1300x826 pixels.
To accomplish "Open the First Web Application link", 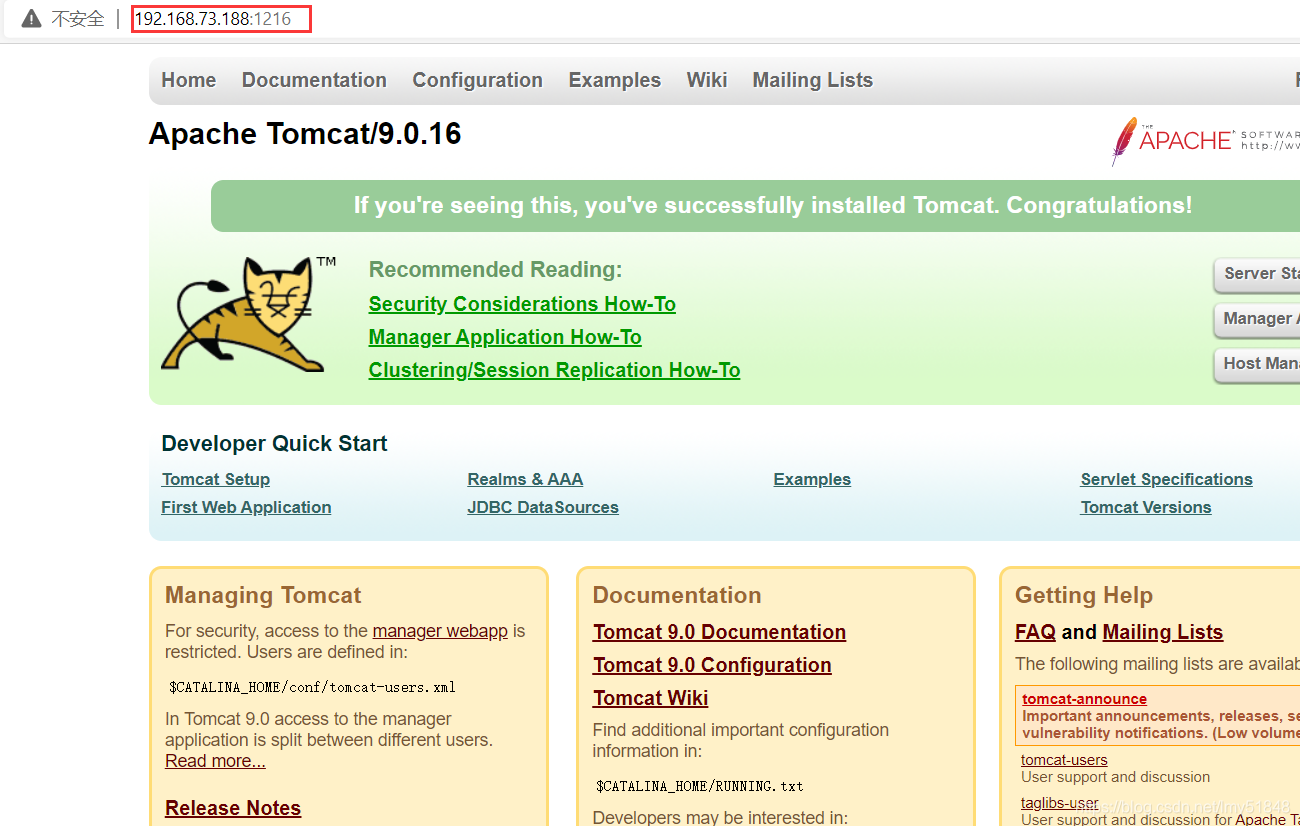I will pyautogui.click(x=246, y=507).
